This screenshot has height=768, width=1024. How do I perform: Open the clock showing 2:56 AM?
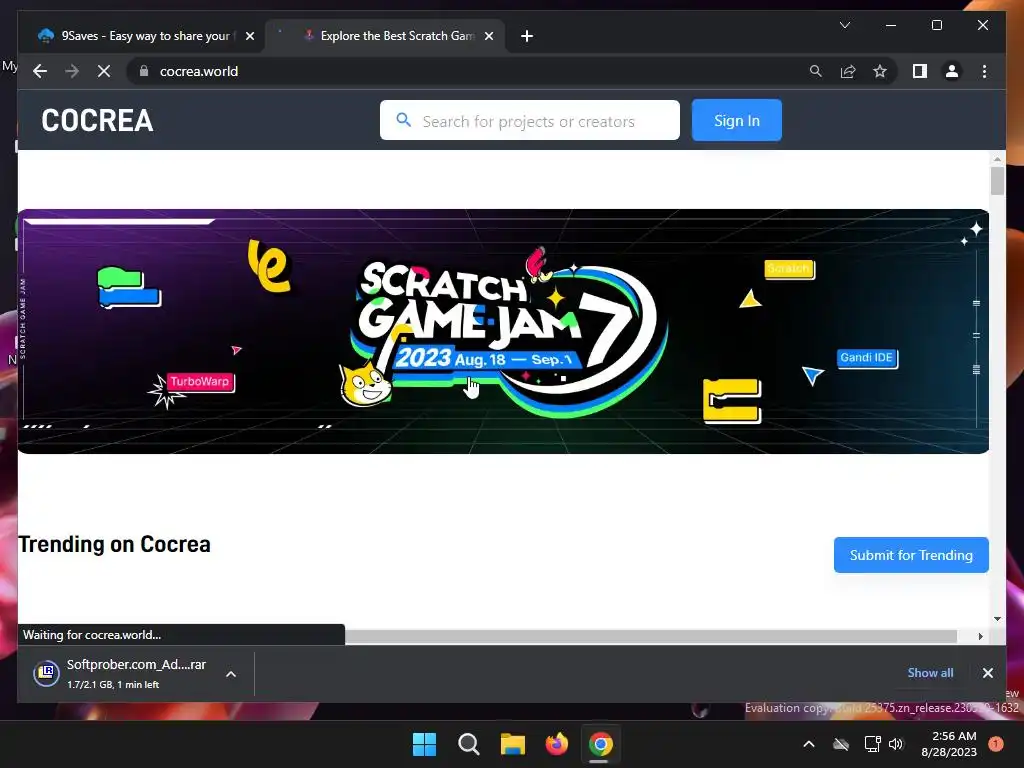click(949, 744)
